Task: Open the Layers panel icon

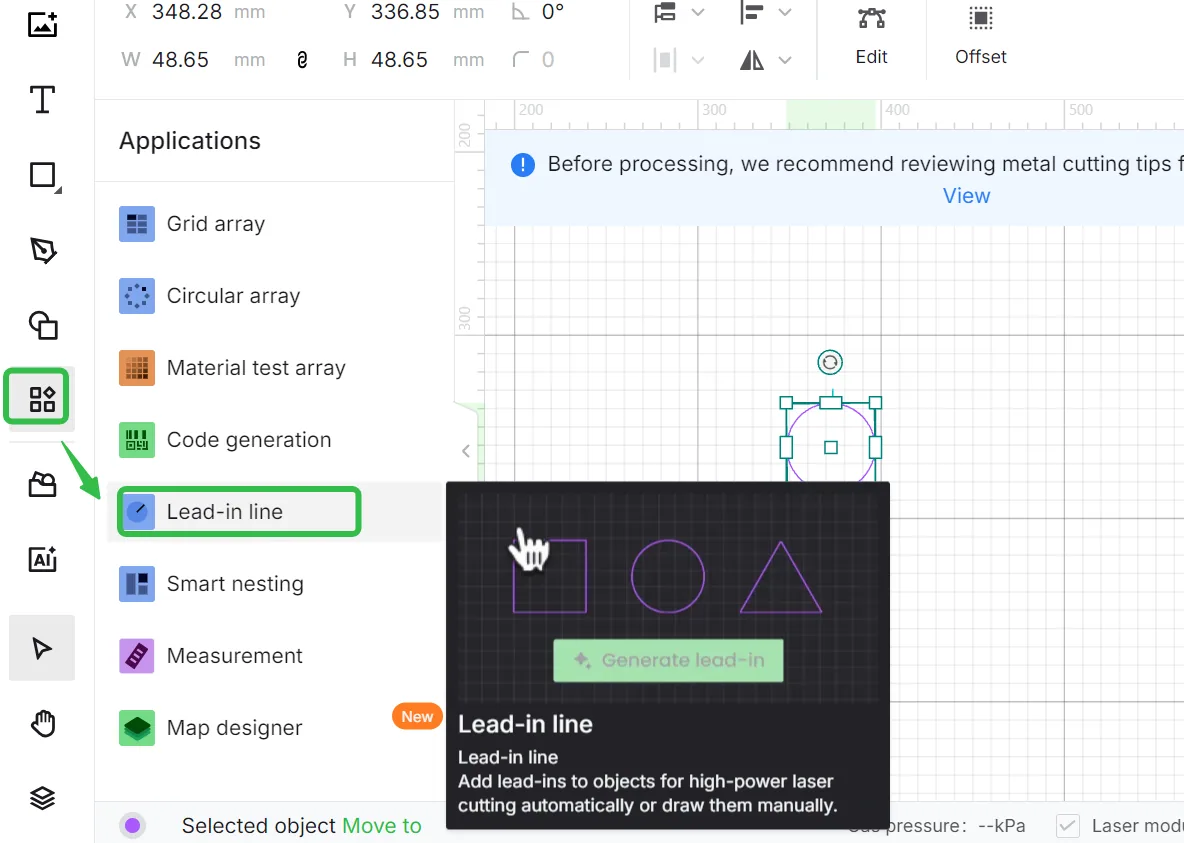Action: (x=42, y=798)
